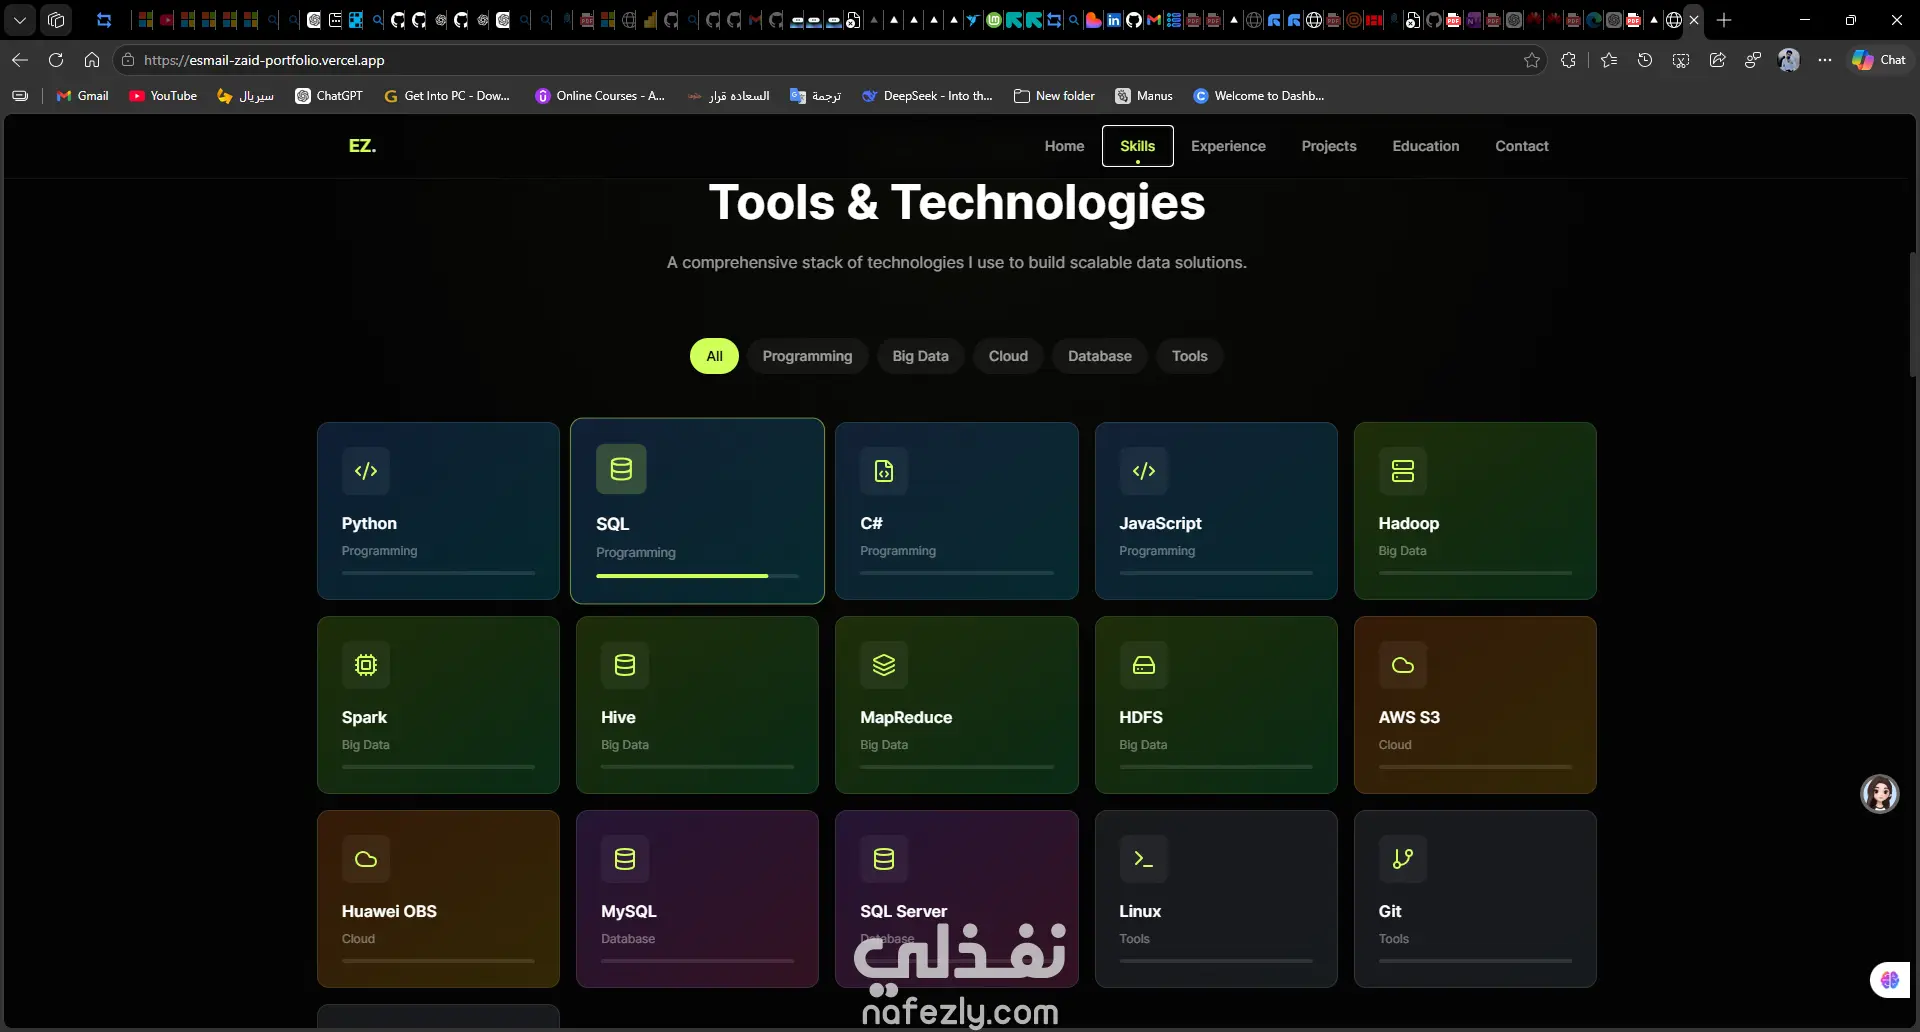
Task: Open the Skills nav link
Action: tap(1138, 146)
